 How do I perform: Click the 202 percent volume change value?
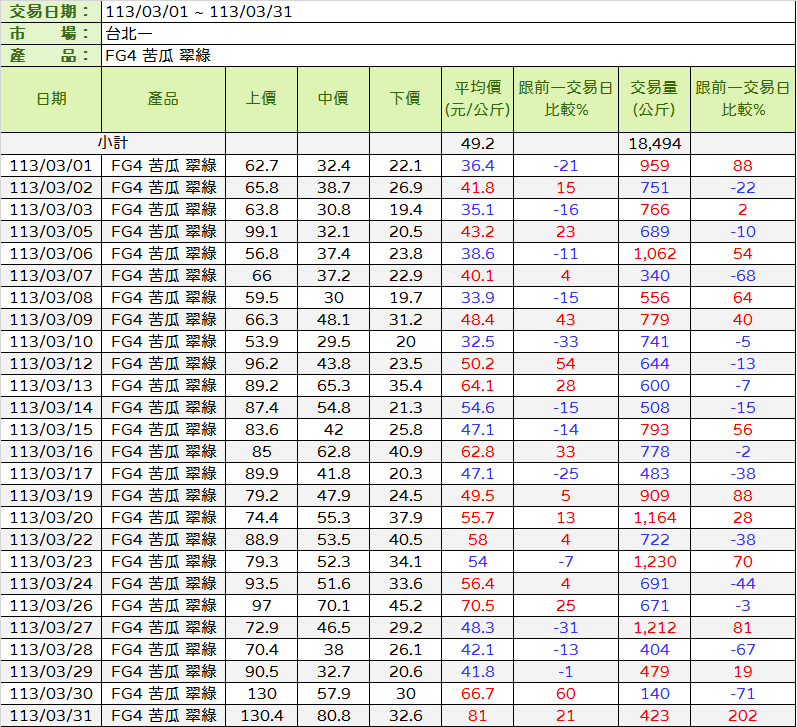pyautogui.click(x=742, y=715)
